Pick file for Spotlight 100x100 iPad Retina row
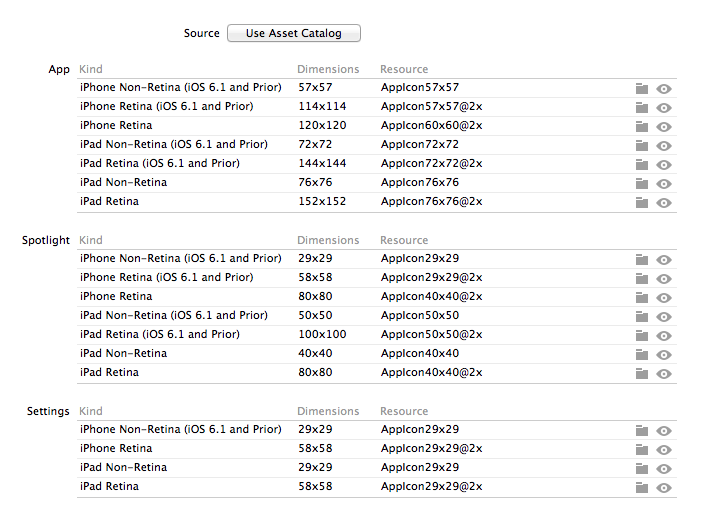The height and width of the screenshot is (511, 705). 642,335
